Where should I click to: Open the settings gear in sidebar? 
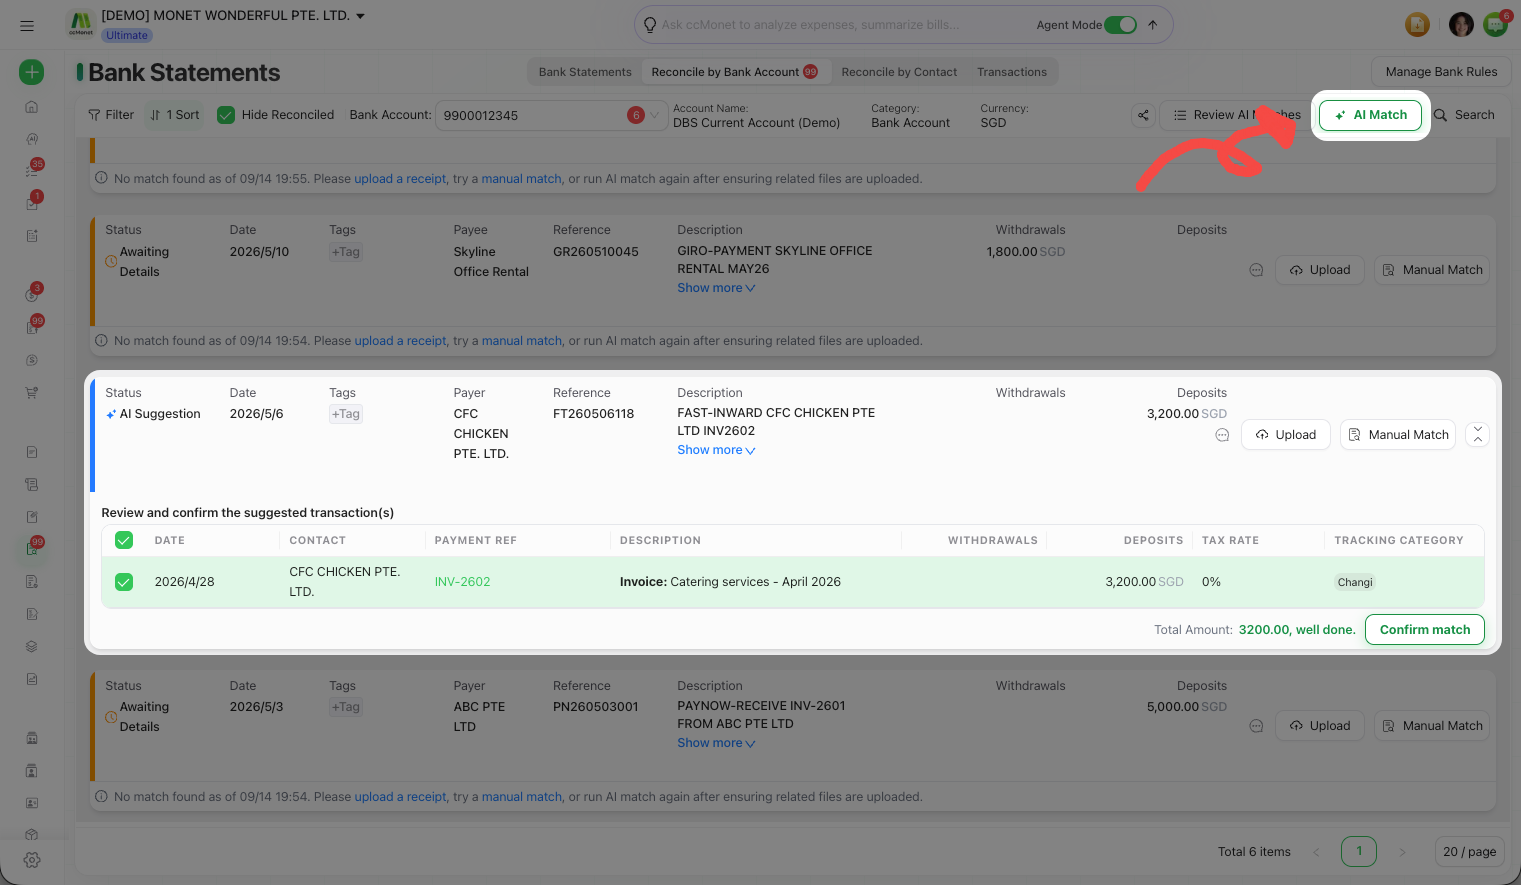click(x=32, y=860)
